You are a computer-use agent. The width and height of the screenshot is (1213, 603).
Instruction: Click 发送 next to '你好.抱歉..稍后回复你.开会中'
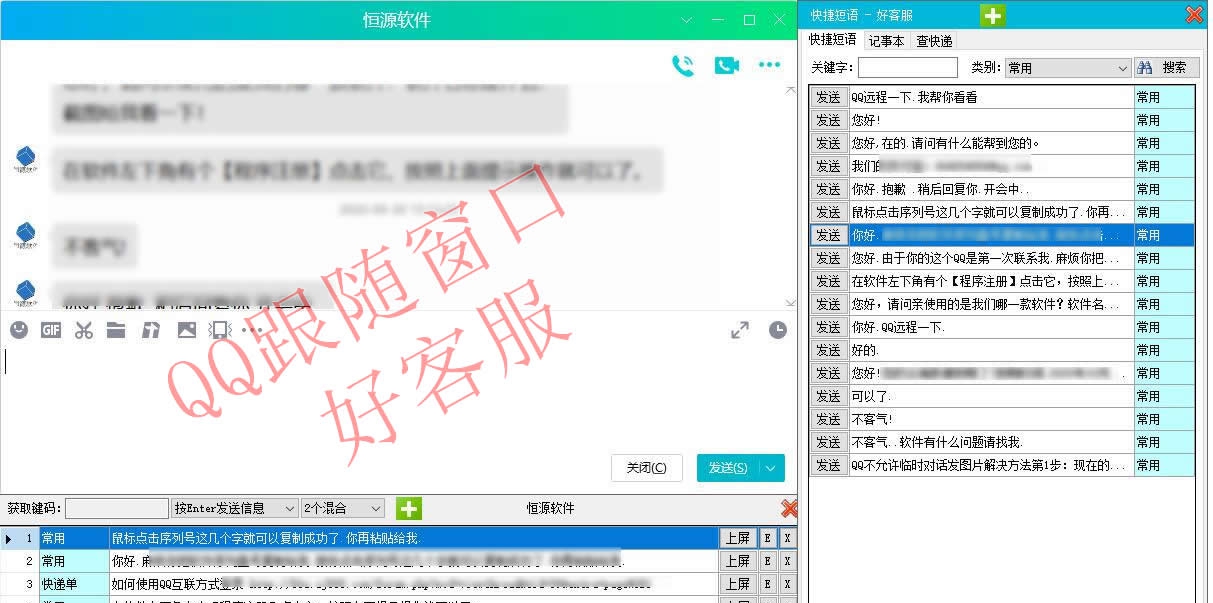(828, 189)
